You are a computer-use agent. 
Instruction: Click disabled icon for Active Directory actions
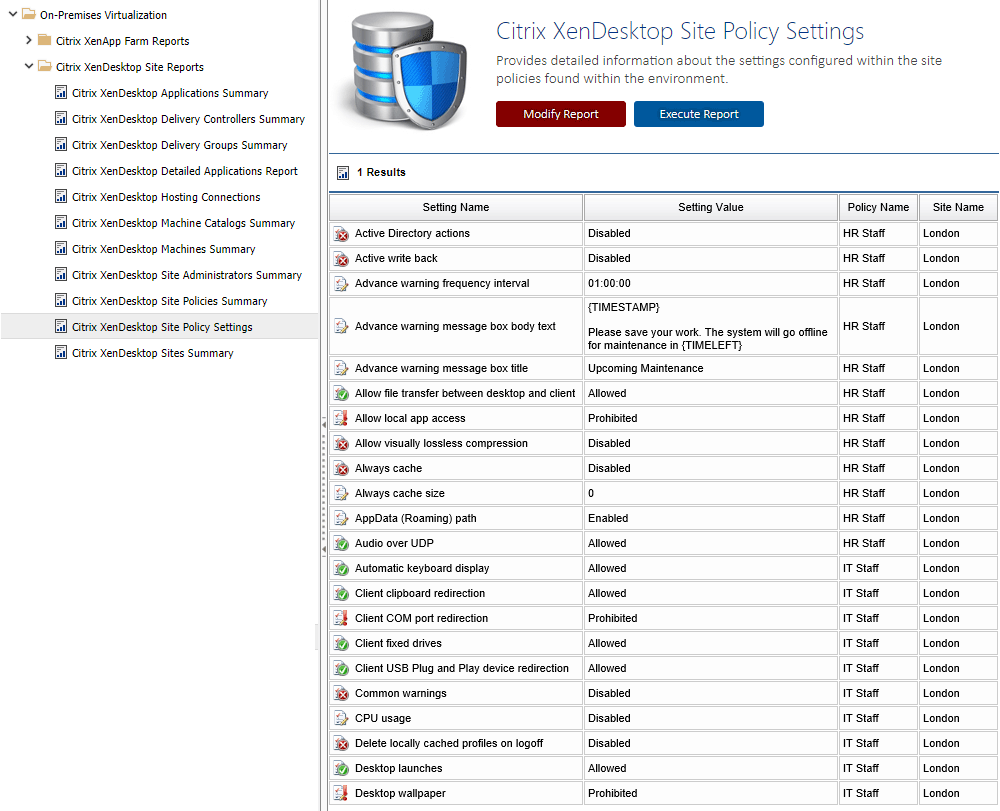point(341,234)
